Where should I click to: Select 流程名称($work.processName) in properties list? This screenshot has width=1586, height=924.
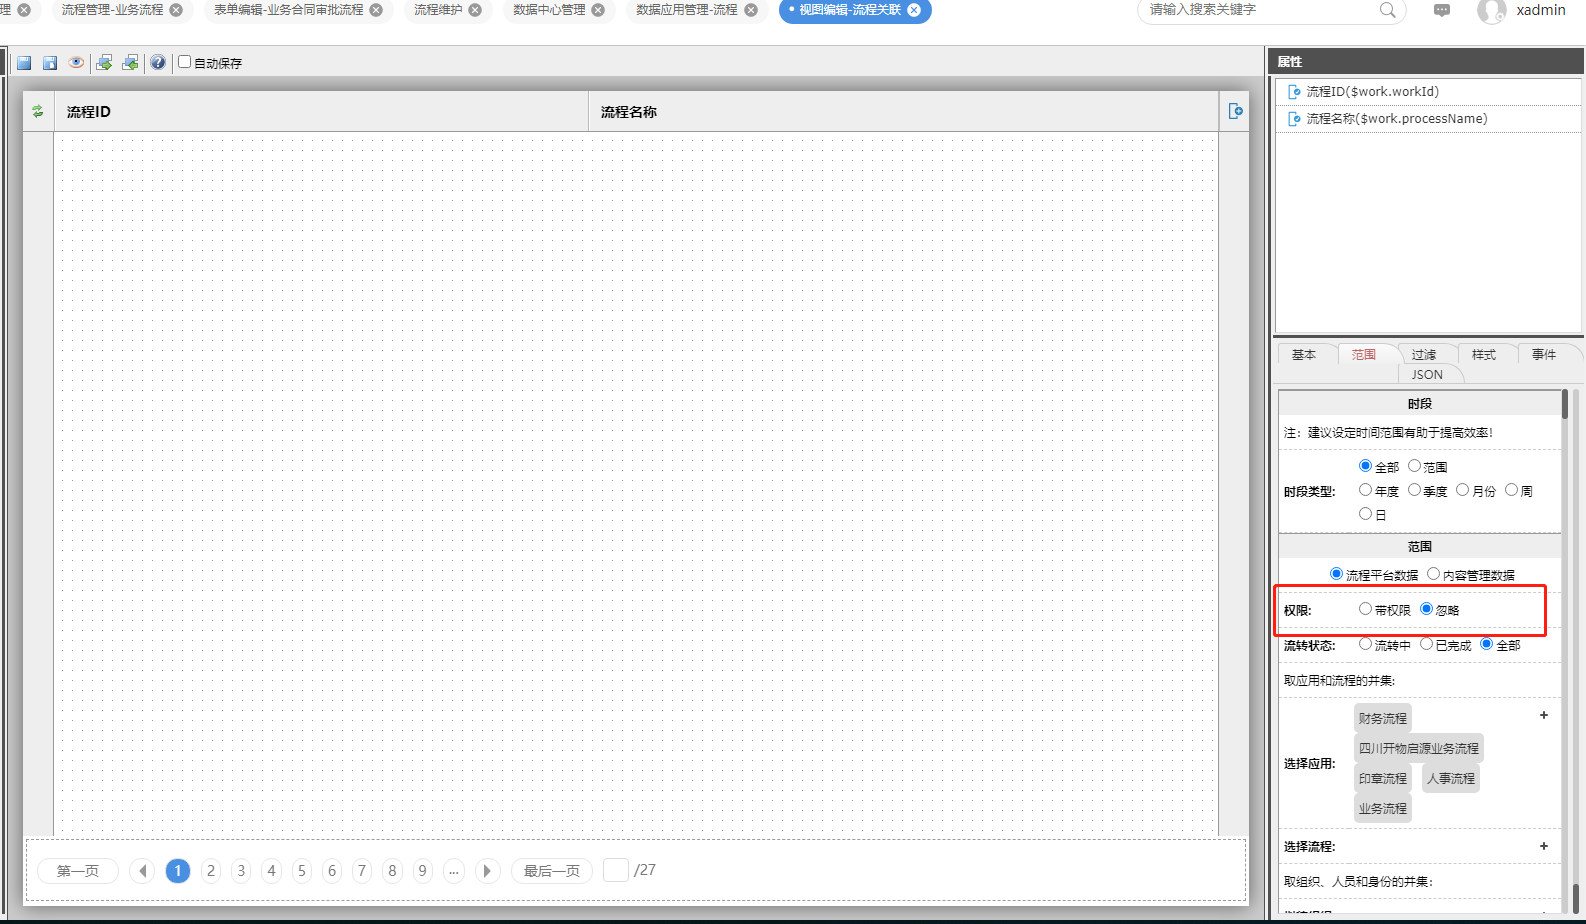[1428, 118]
